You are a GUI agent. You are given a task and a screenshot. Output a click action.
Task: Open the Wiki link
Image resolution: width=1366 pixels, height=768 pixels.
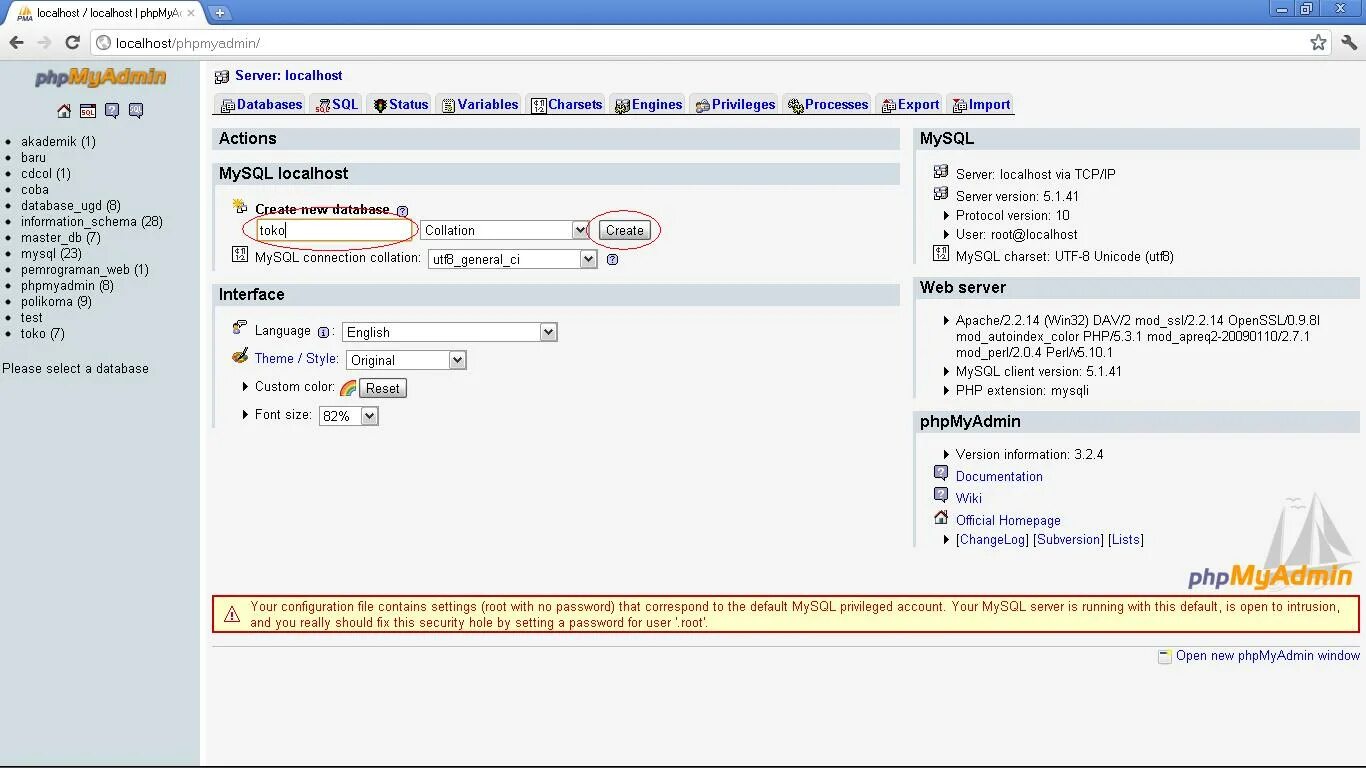point(969,498)
